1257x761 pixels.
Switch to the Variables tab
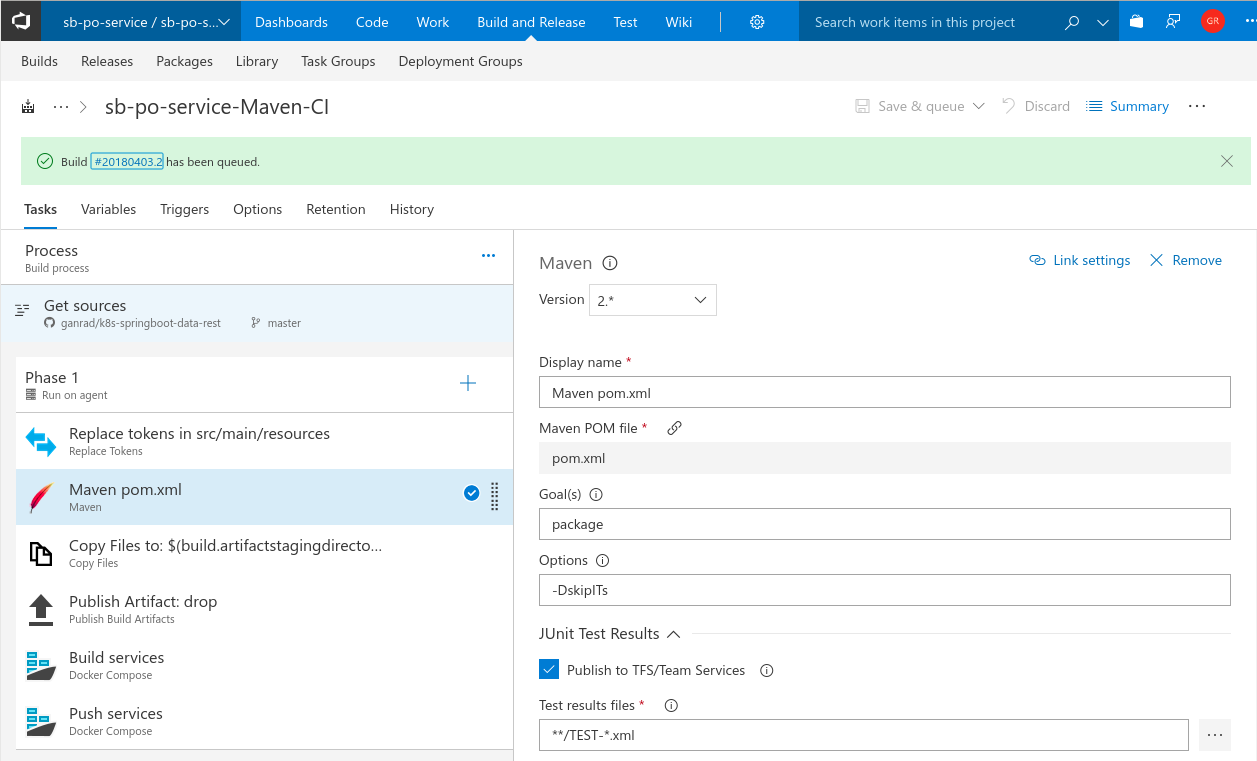108,209
